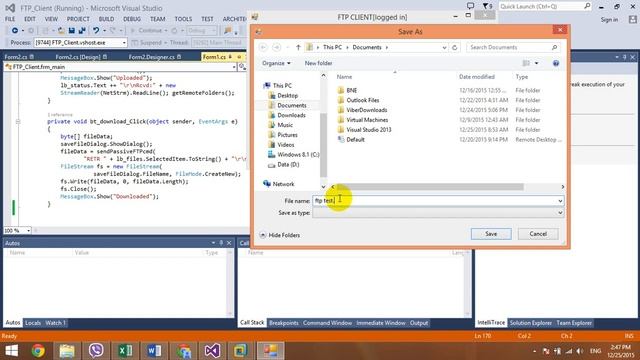The image size is (640, 360).
Task: Click the volume speaker icon in system tray
Action: point(580,351)
